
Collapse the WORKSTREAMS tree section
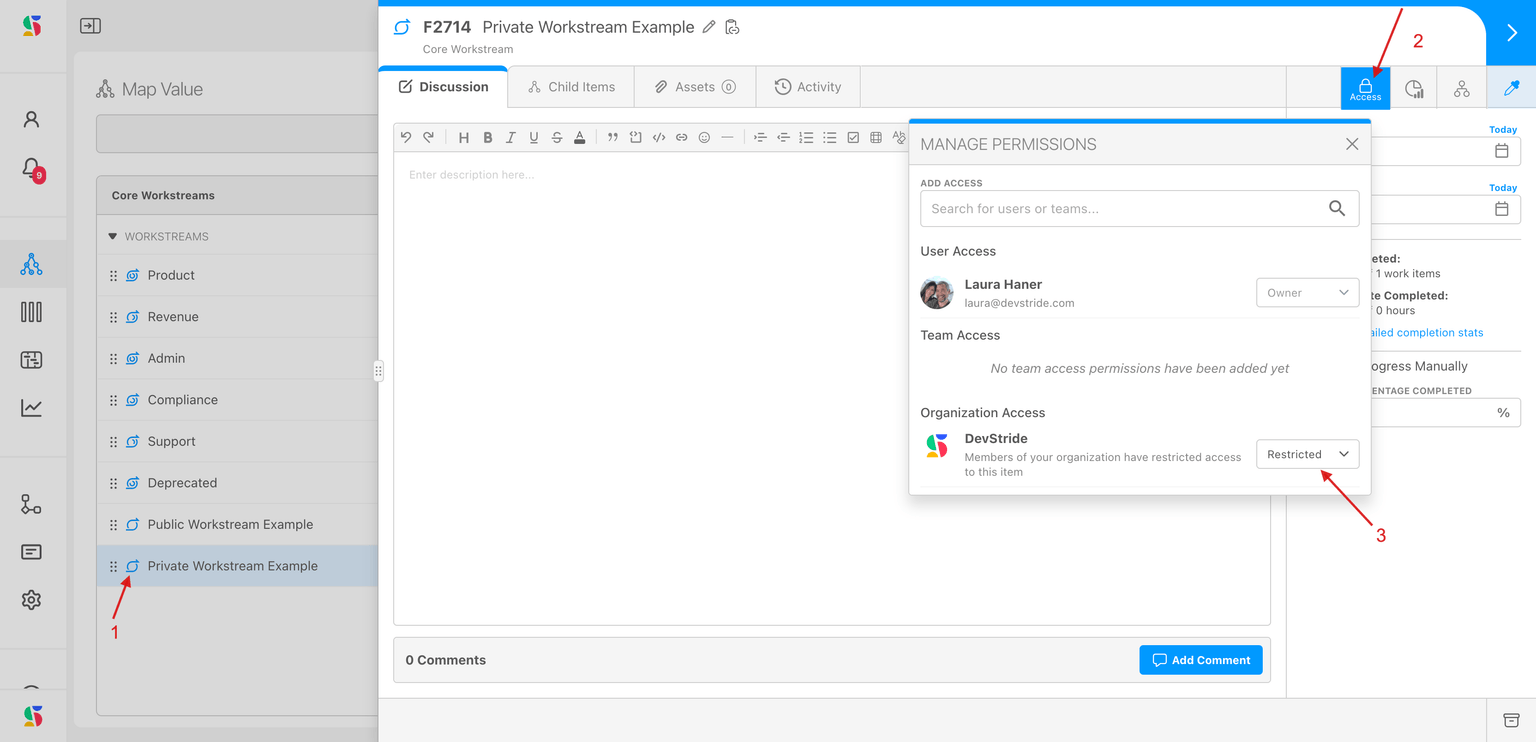click(113, 237)
